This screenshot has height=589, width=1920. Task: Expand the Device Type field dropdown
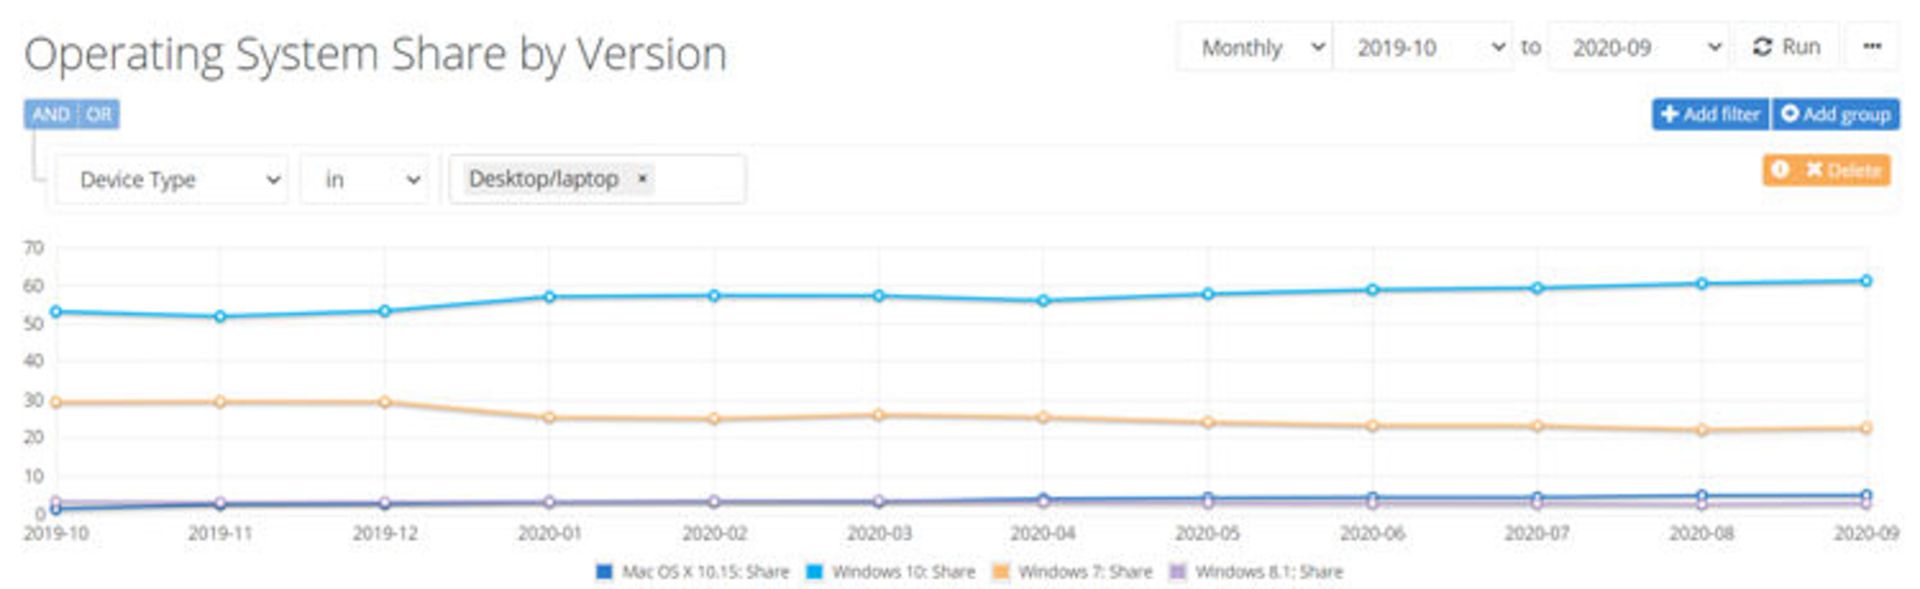[x=172, y=179]
